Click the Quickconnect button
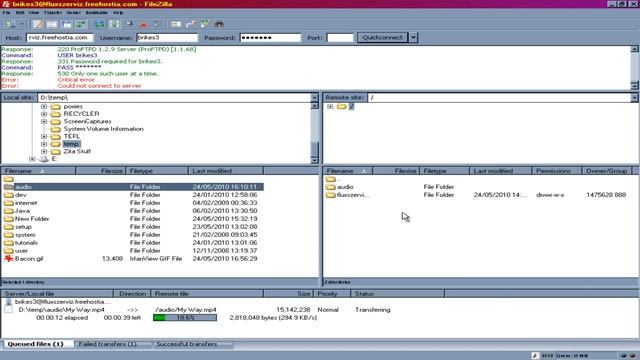Screen dimensions: 640x360 [382, 38]
